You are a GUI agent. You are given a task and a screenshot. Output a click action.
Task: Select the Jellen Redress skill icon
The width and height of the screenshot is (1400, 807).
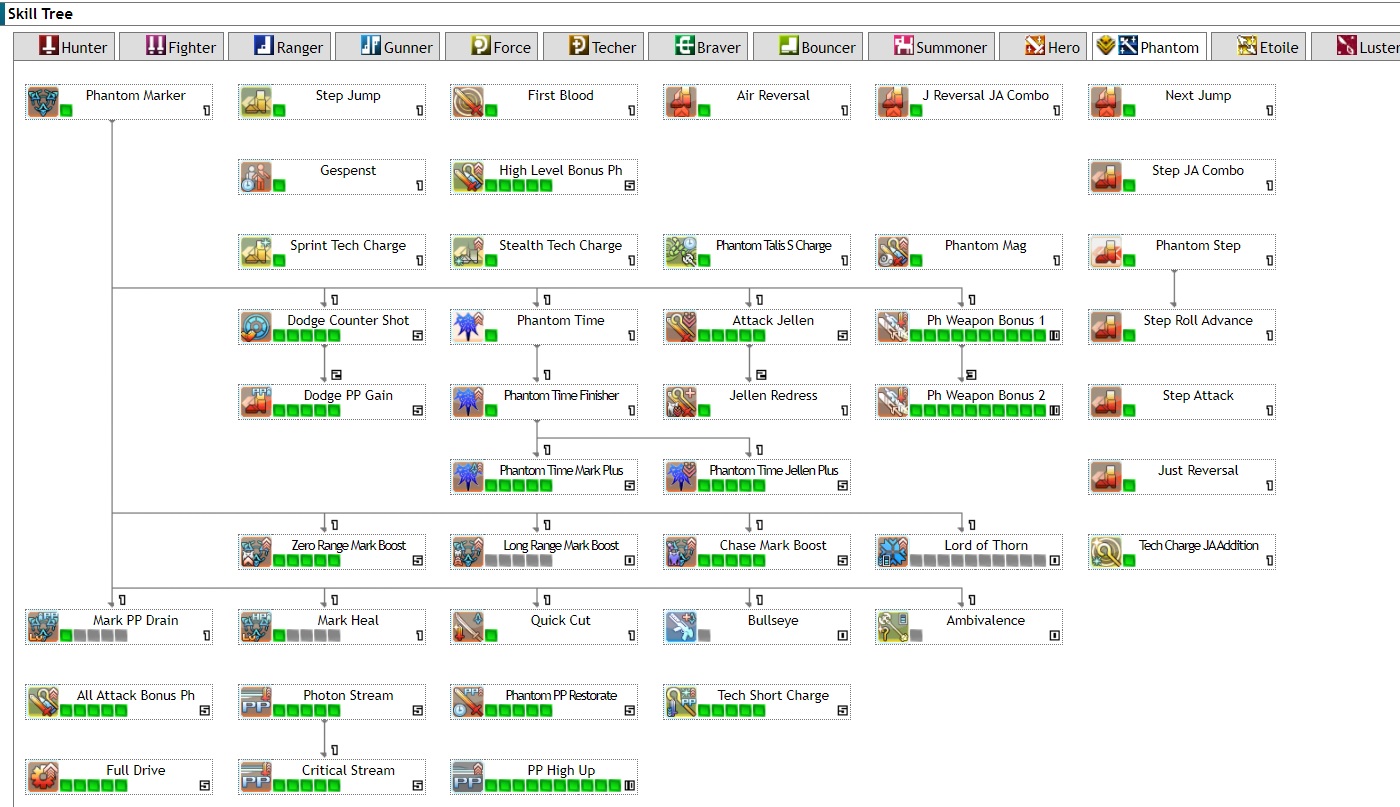click(681, 402)
